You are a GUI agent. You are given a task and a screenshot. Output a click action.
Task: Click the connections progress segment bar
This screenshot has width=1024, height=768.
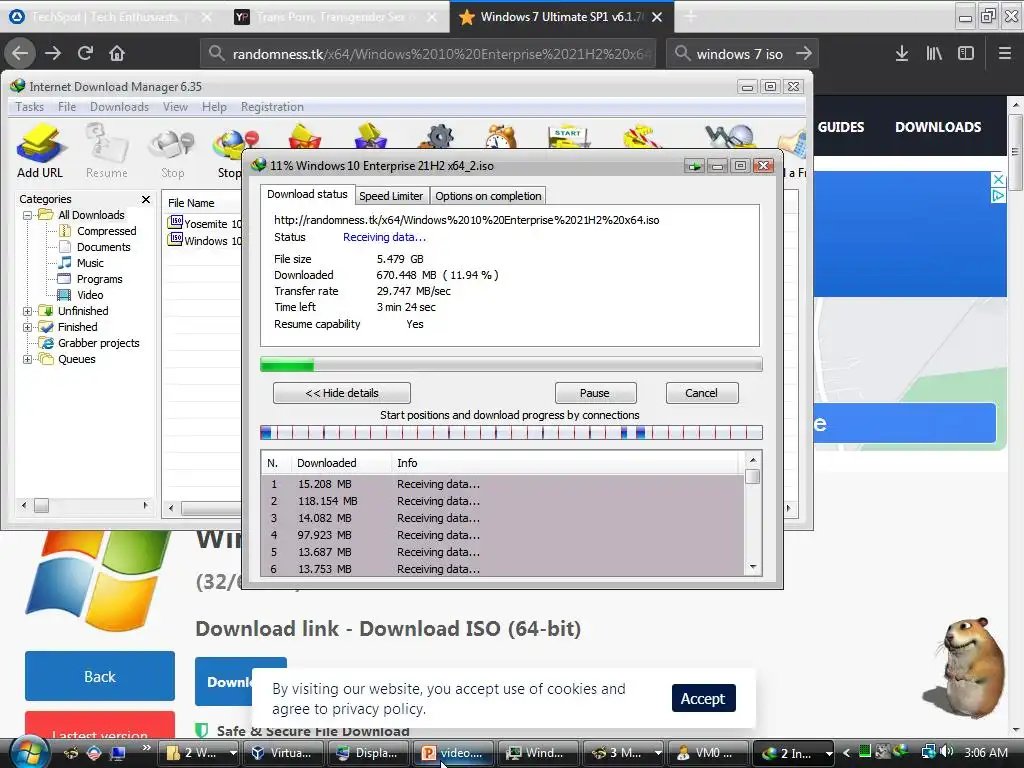(511, 432)
